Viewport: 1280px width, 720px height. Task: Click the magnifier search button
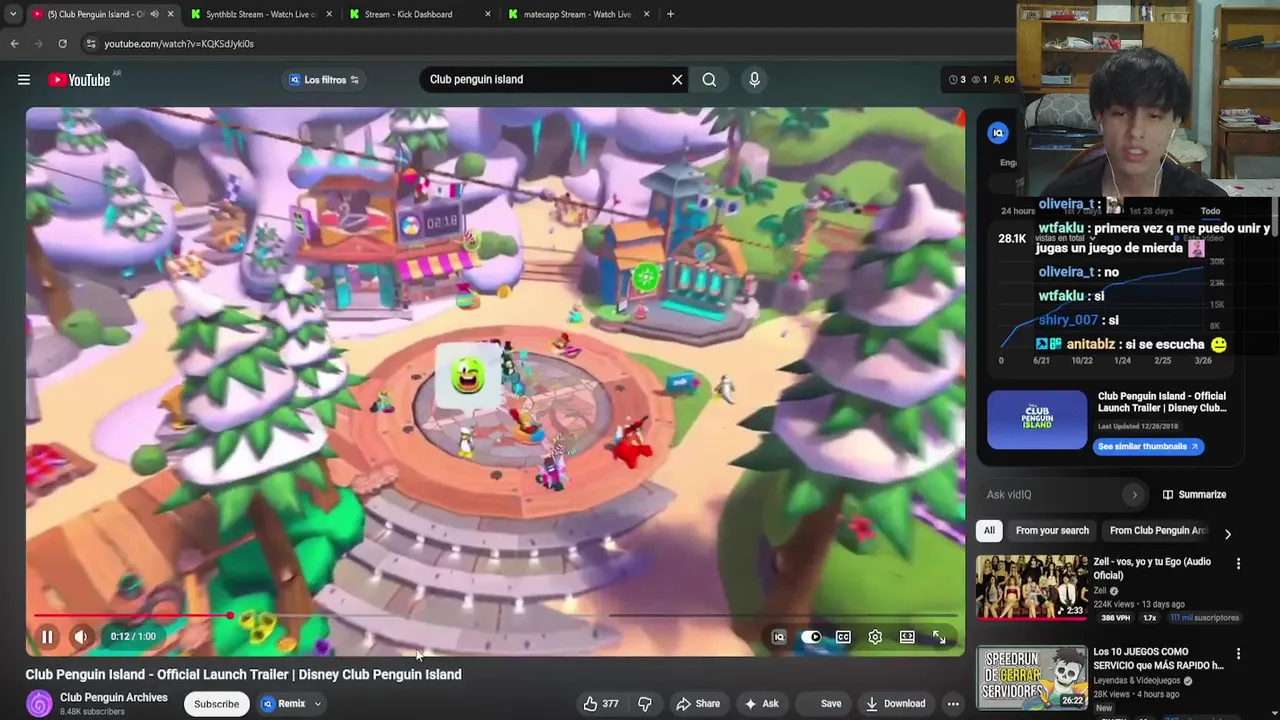709,79
